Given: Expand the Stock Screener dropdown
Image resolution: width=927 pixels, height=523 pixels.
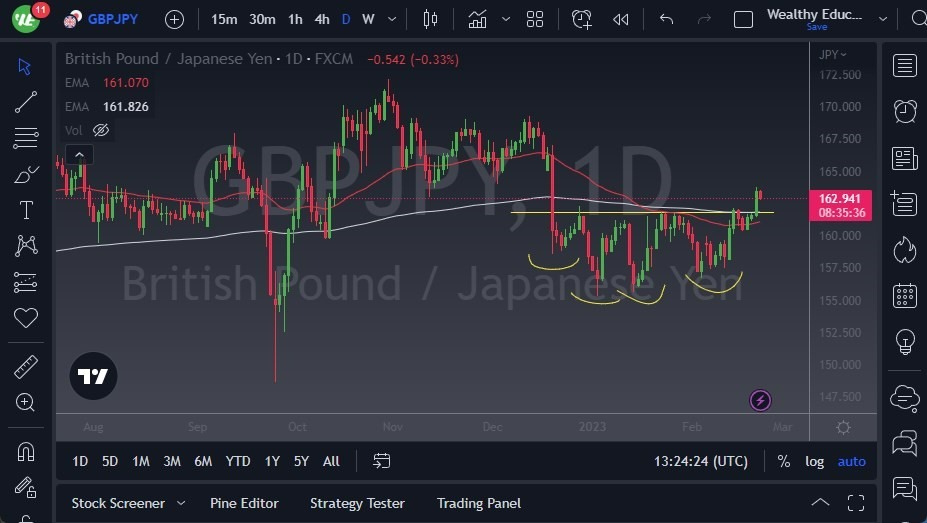Looking at the screenshot, I should click(181, 503).
